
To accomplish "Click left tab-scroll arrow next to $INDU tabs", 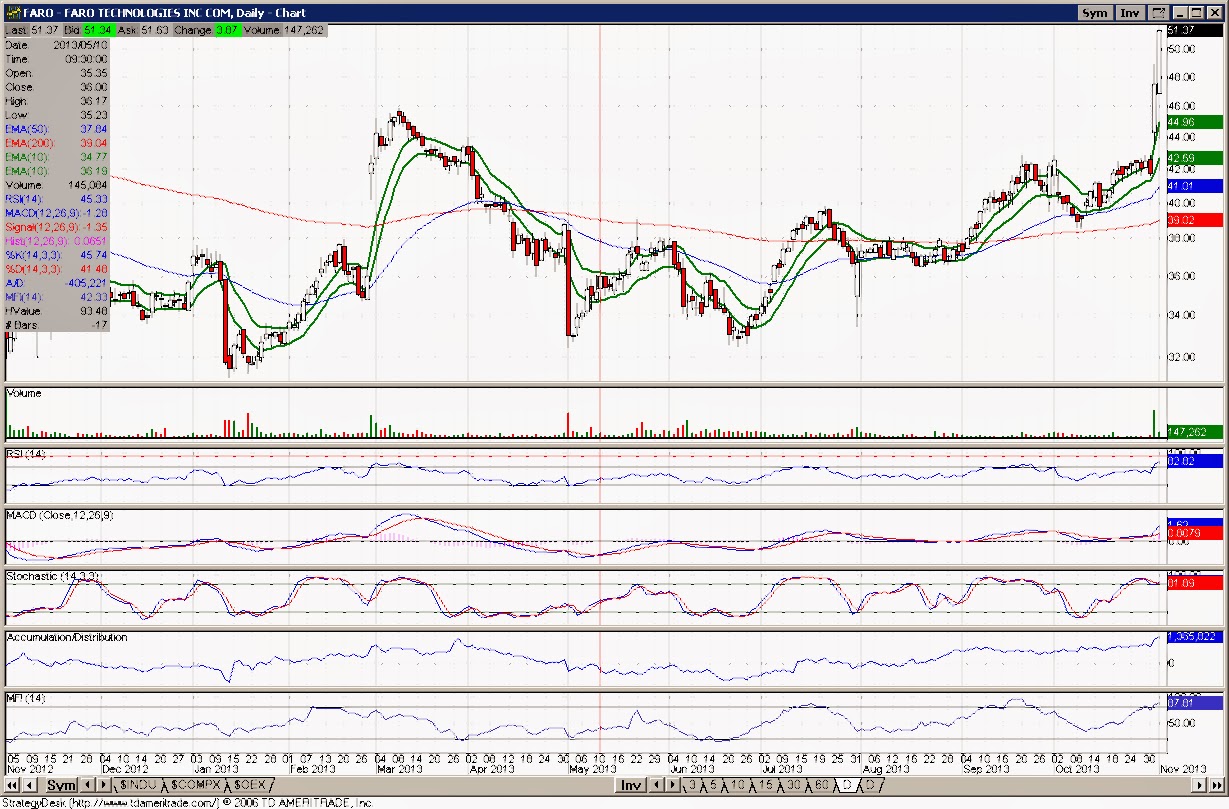I will 87,785.
